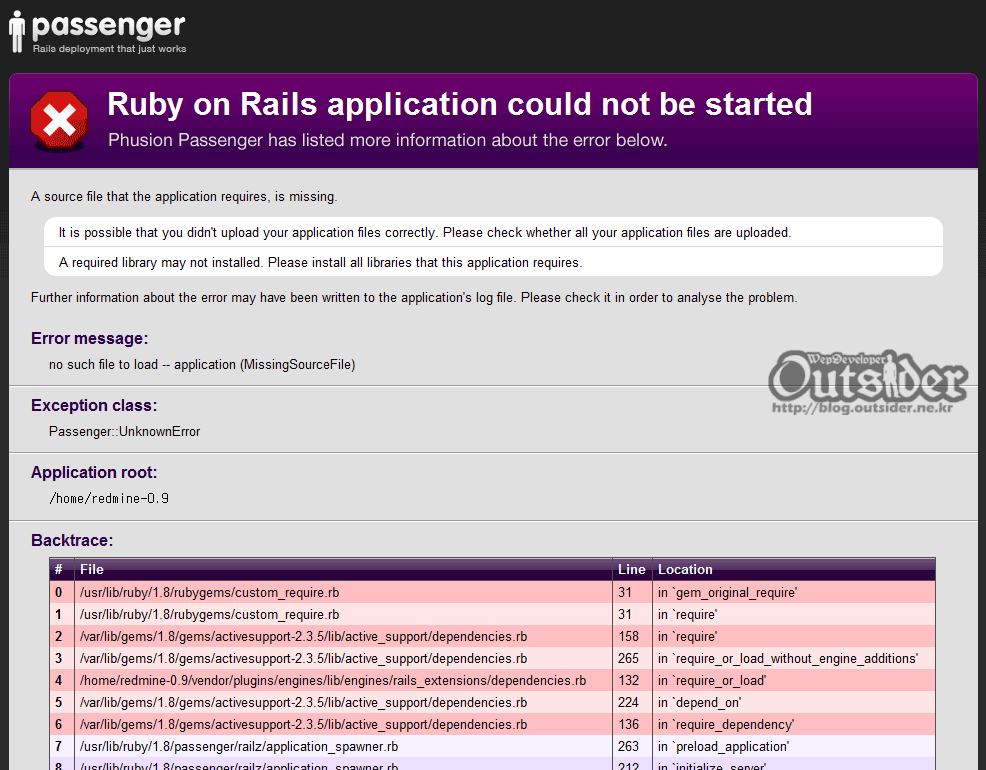Click the Passenger logo figure icon
The height and width of the screenshot is (770, 986).
(x=17, y=31)
